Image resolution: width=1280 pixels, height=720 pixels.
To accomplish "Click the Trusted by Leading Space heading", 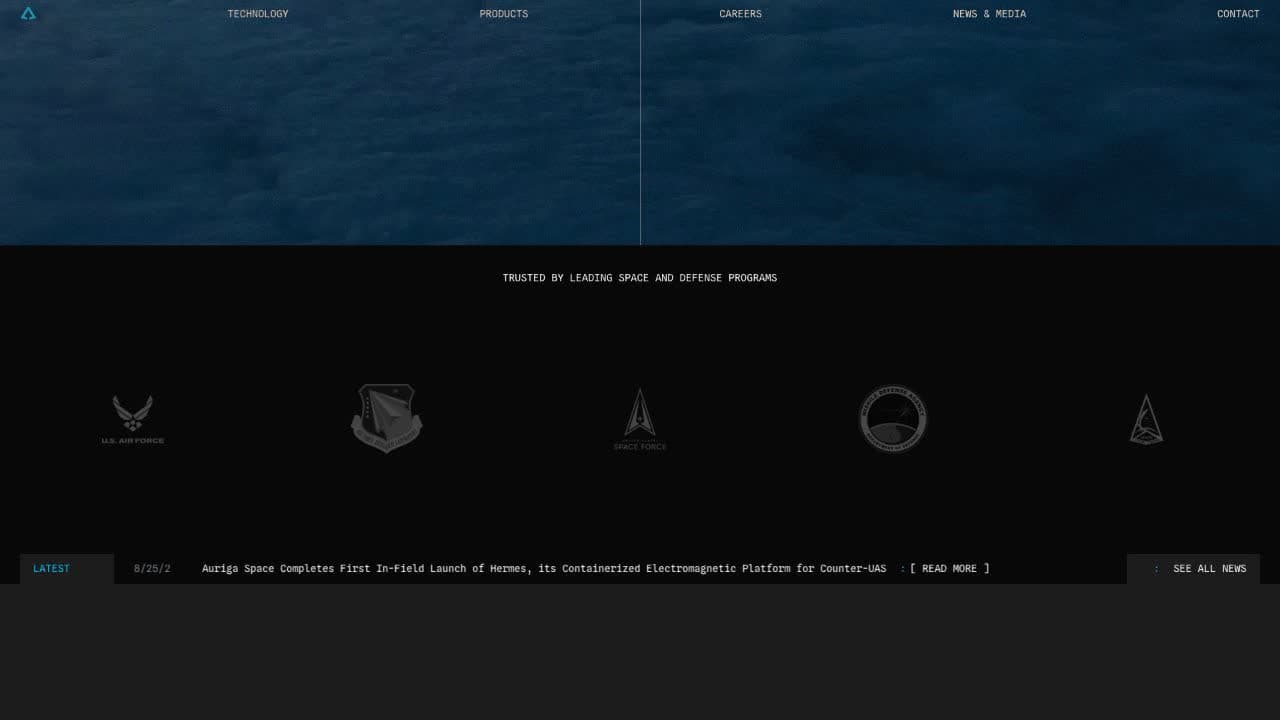I will coord(640,278).
